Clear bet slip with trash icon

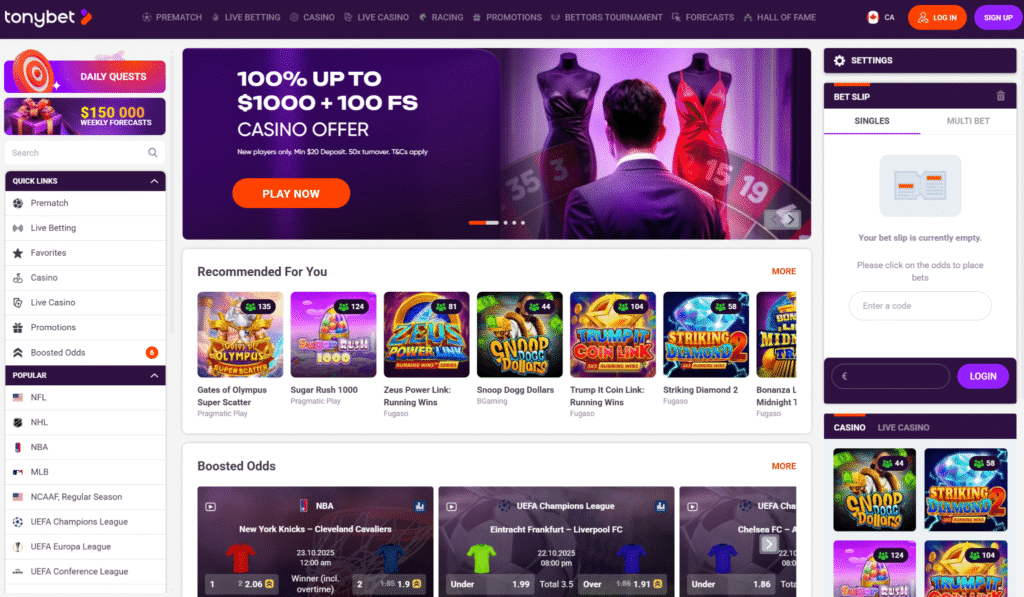click(x=1000, y=96)
